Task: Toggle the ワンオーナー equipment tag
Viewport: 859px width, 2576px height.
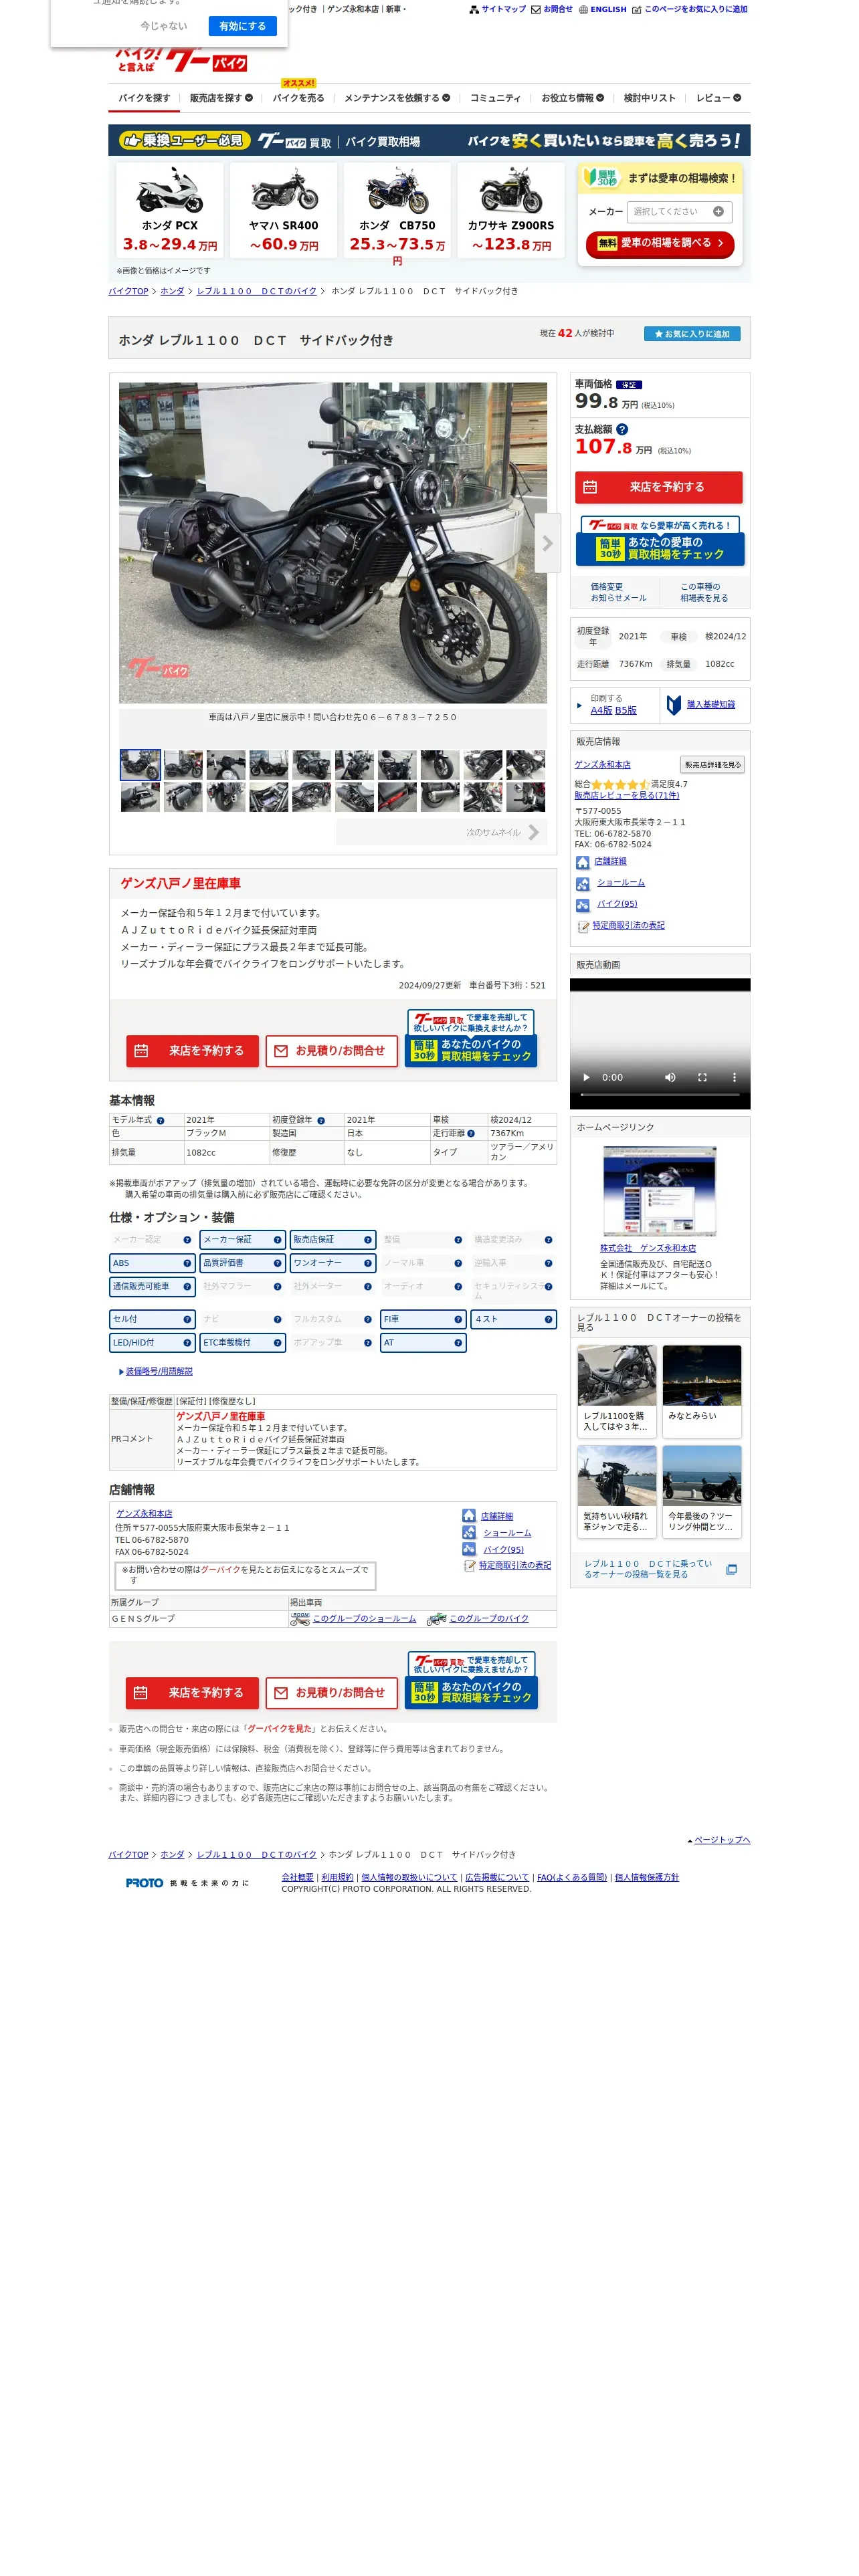Action: [x=333, y=1263]
